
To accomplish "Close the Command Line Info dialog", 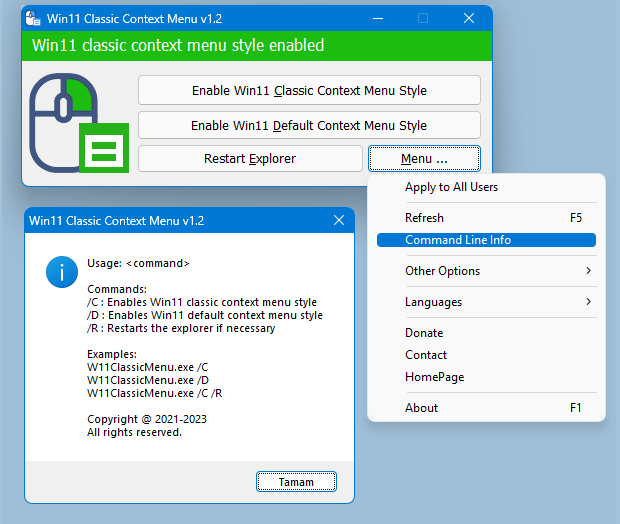I will pos(339,220).
